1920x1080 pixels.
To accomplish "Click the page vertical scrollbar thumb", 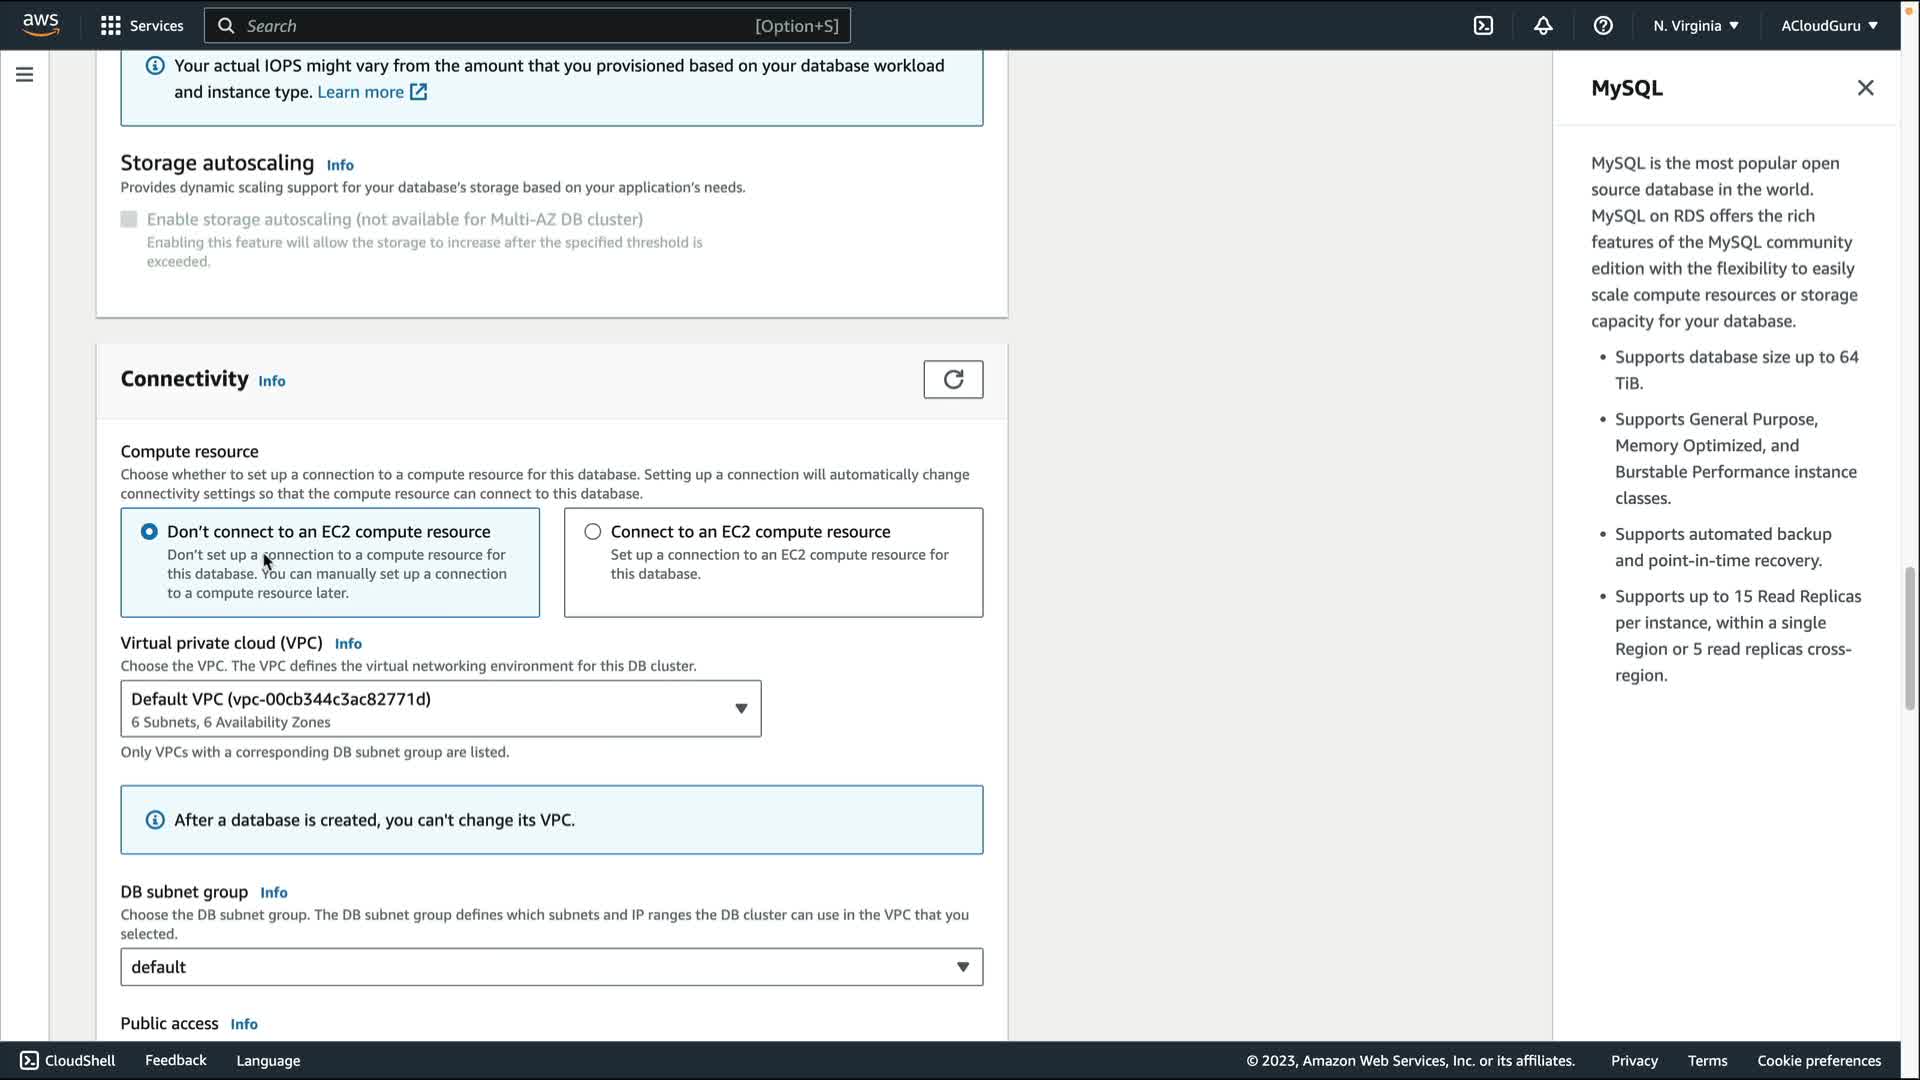I will [1909, 638].
